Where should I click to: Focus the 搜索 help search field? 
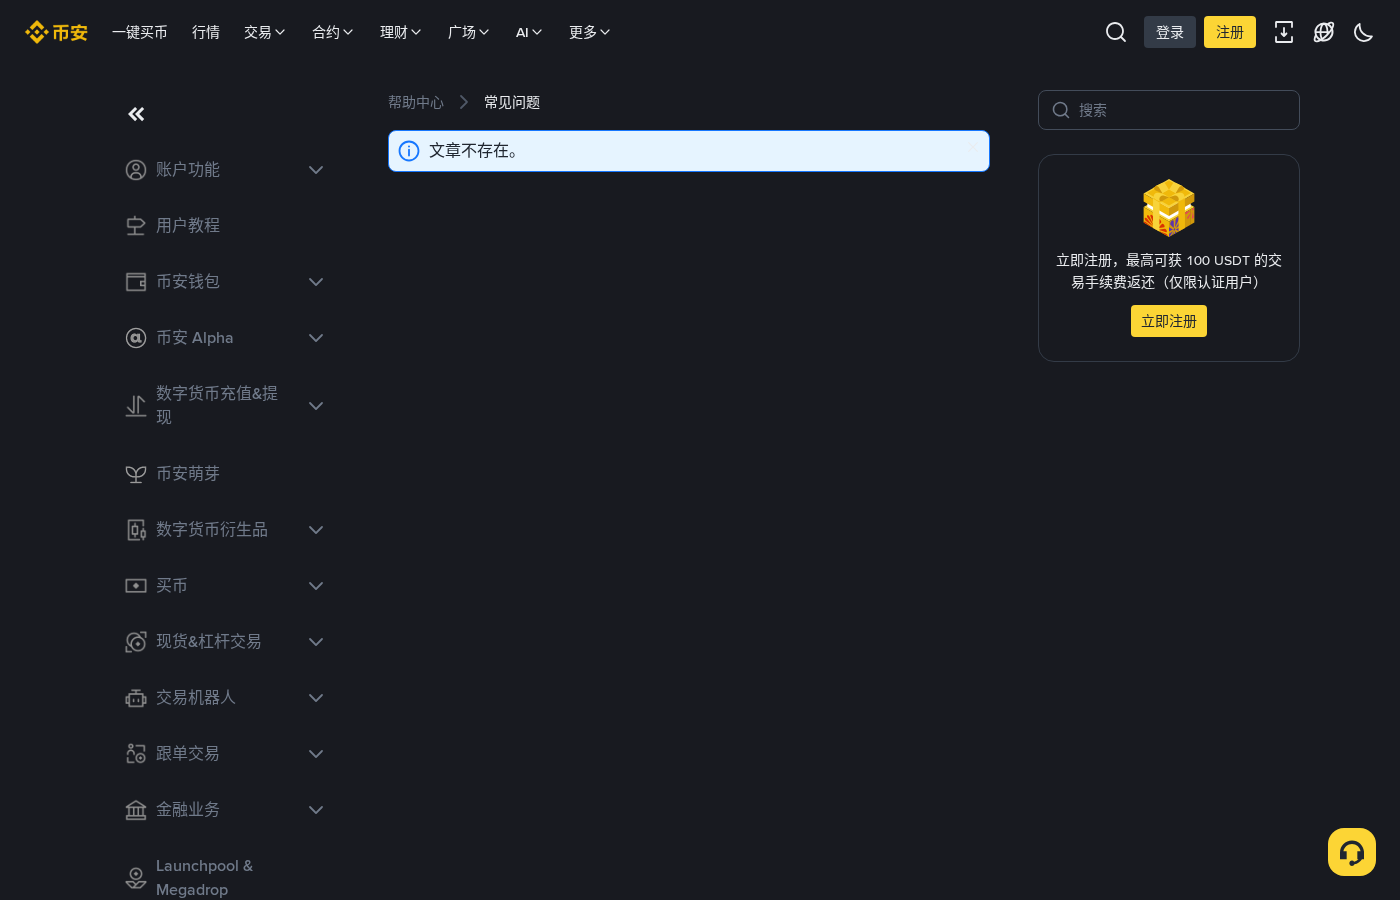click(1169, 110)
